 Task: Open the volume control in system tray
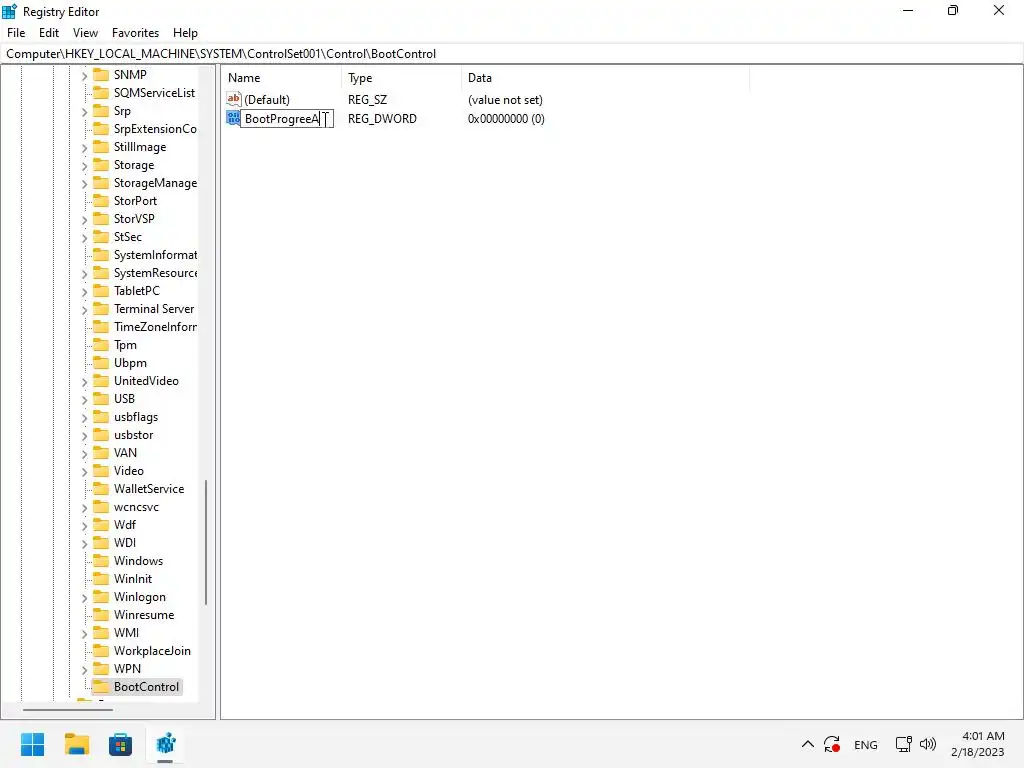tap(927, 744)
